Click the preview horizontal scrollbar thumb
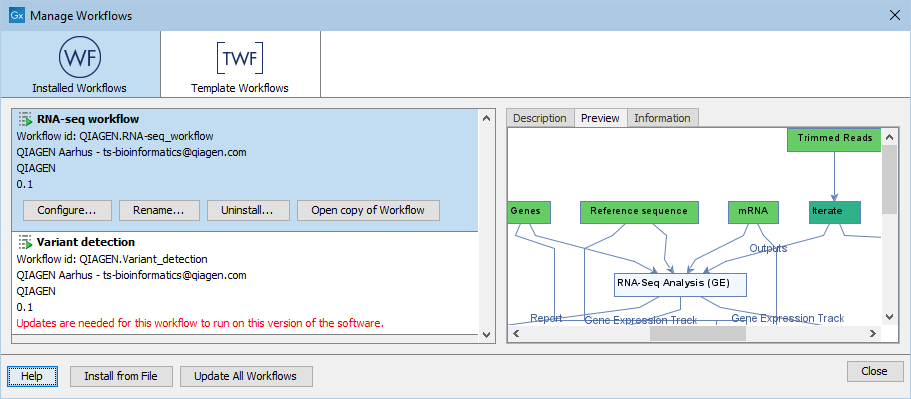This screenshot has width=911, height=399. tap(697, 333)
